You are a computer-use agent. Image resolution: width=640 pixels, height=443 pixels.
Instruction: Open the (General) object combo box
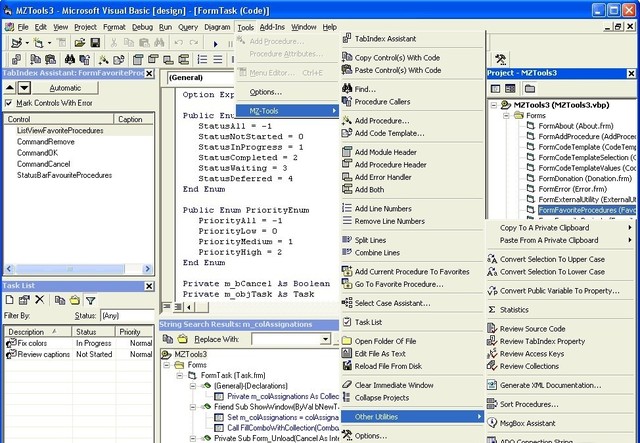tap(201, 78)
